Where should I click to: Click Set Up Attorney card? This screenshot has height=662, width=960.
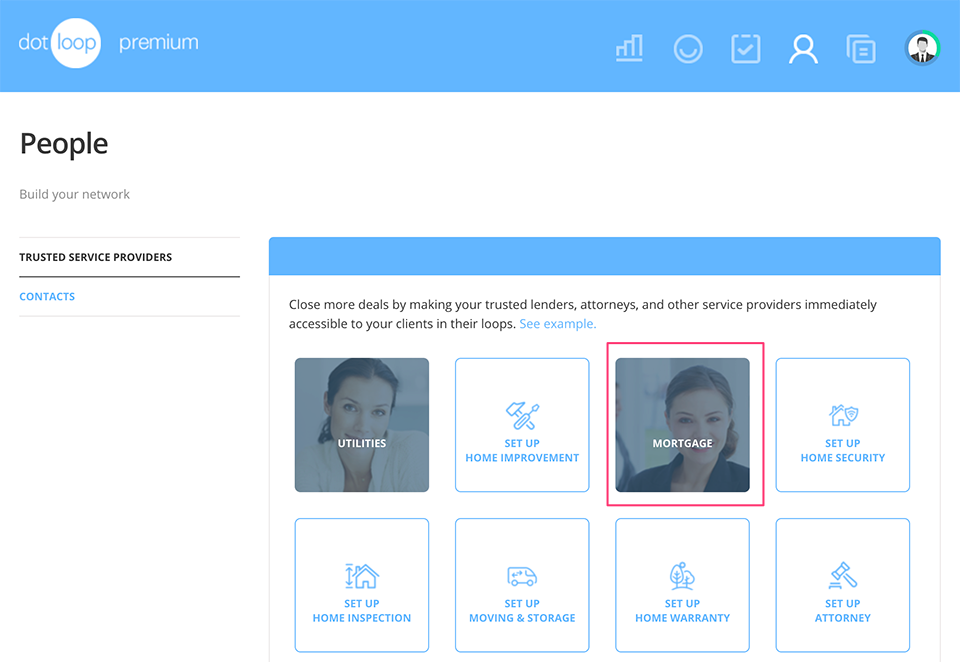coord(843,585)
